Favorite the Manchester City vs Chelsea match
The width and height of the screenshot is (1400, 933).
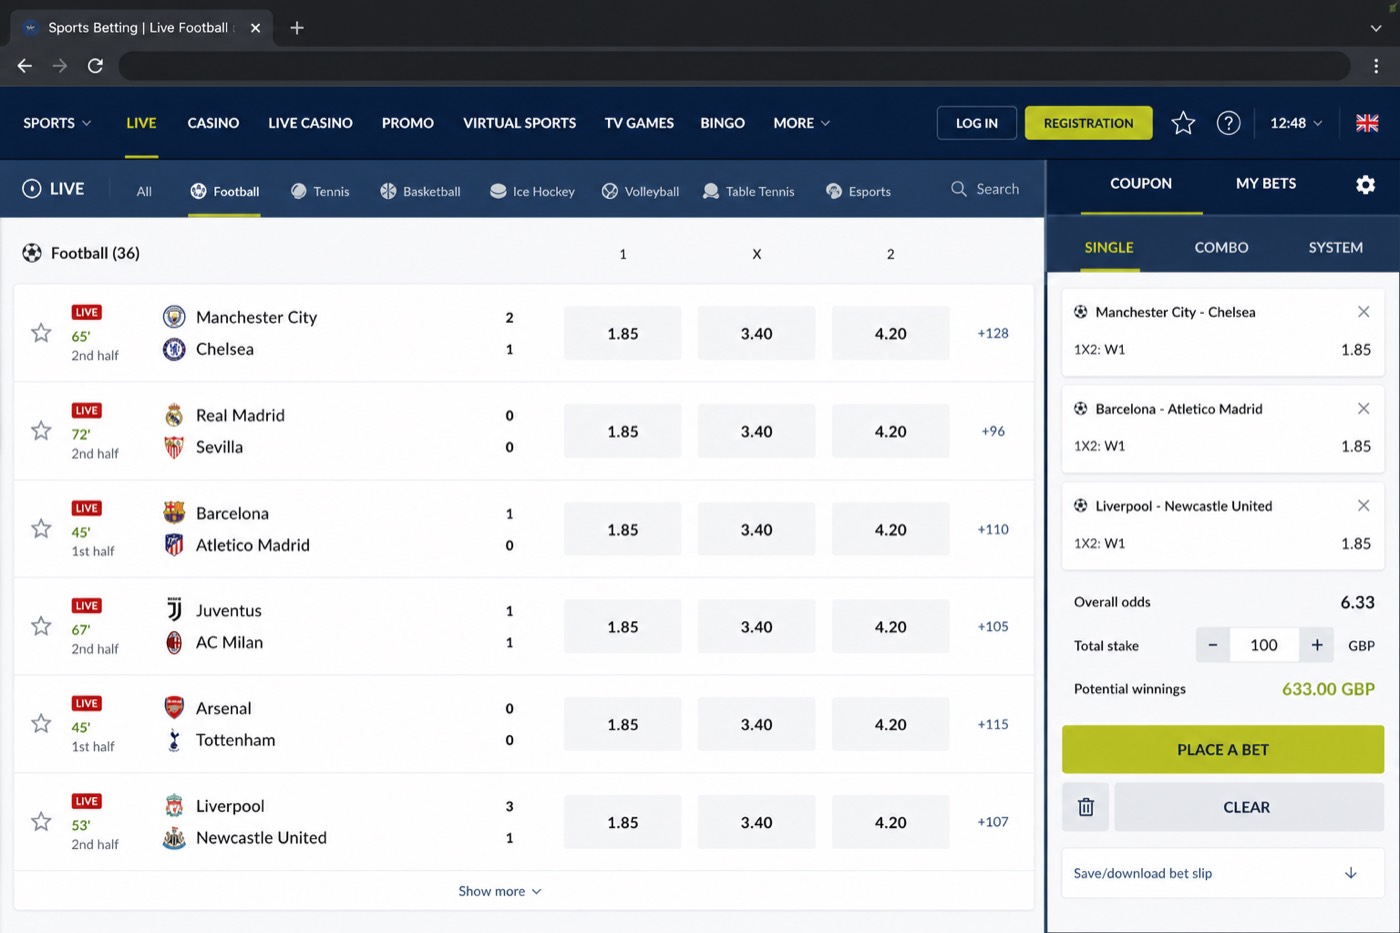click(41, 333)
